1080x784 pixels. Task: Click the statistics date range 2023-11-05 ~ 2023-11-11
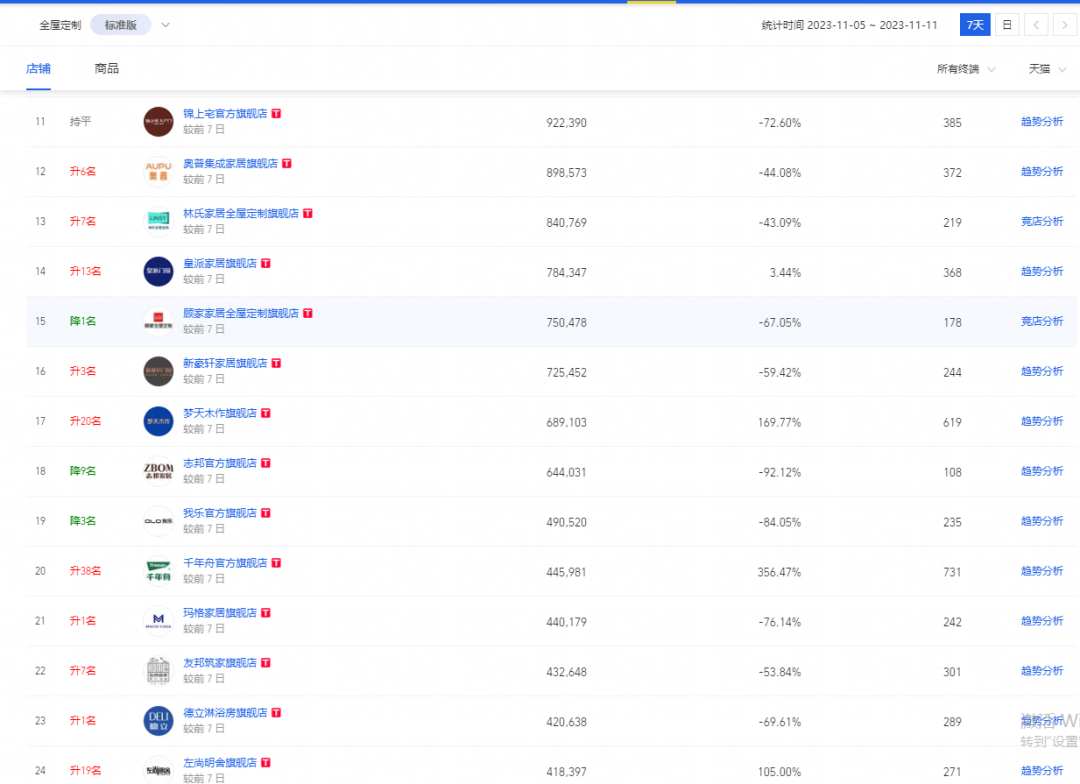872,25
